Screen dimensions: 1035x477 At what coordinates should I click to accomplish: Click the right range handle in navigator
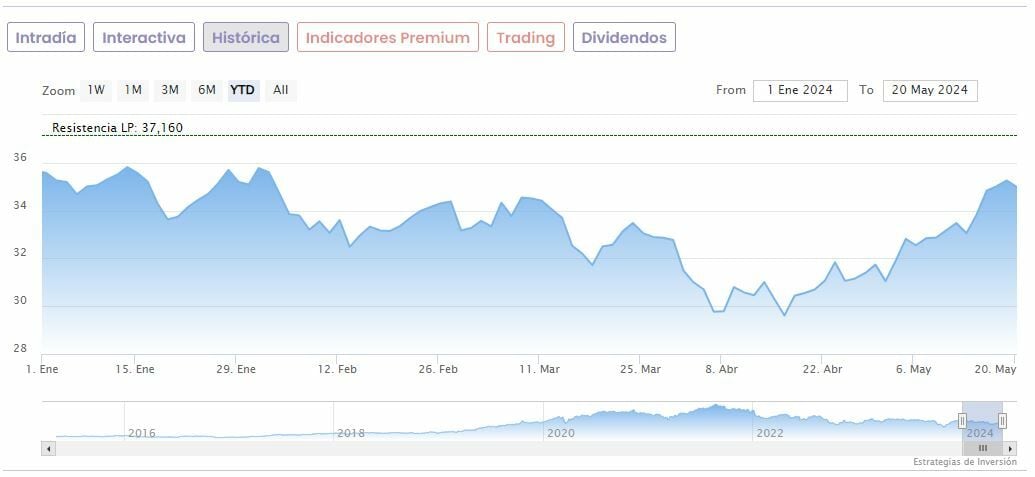[x=1002, y=421]
